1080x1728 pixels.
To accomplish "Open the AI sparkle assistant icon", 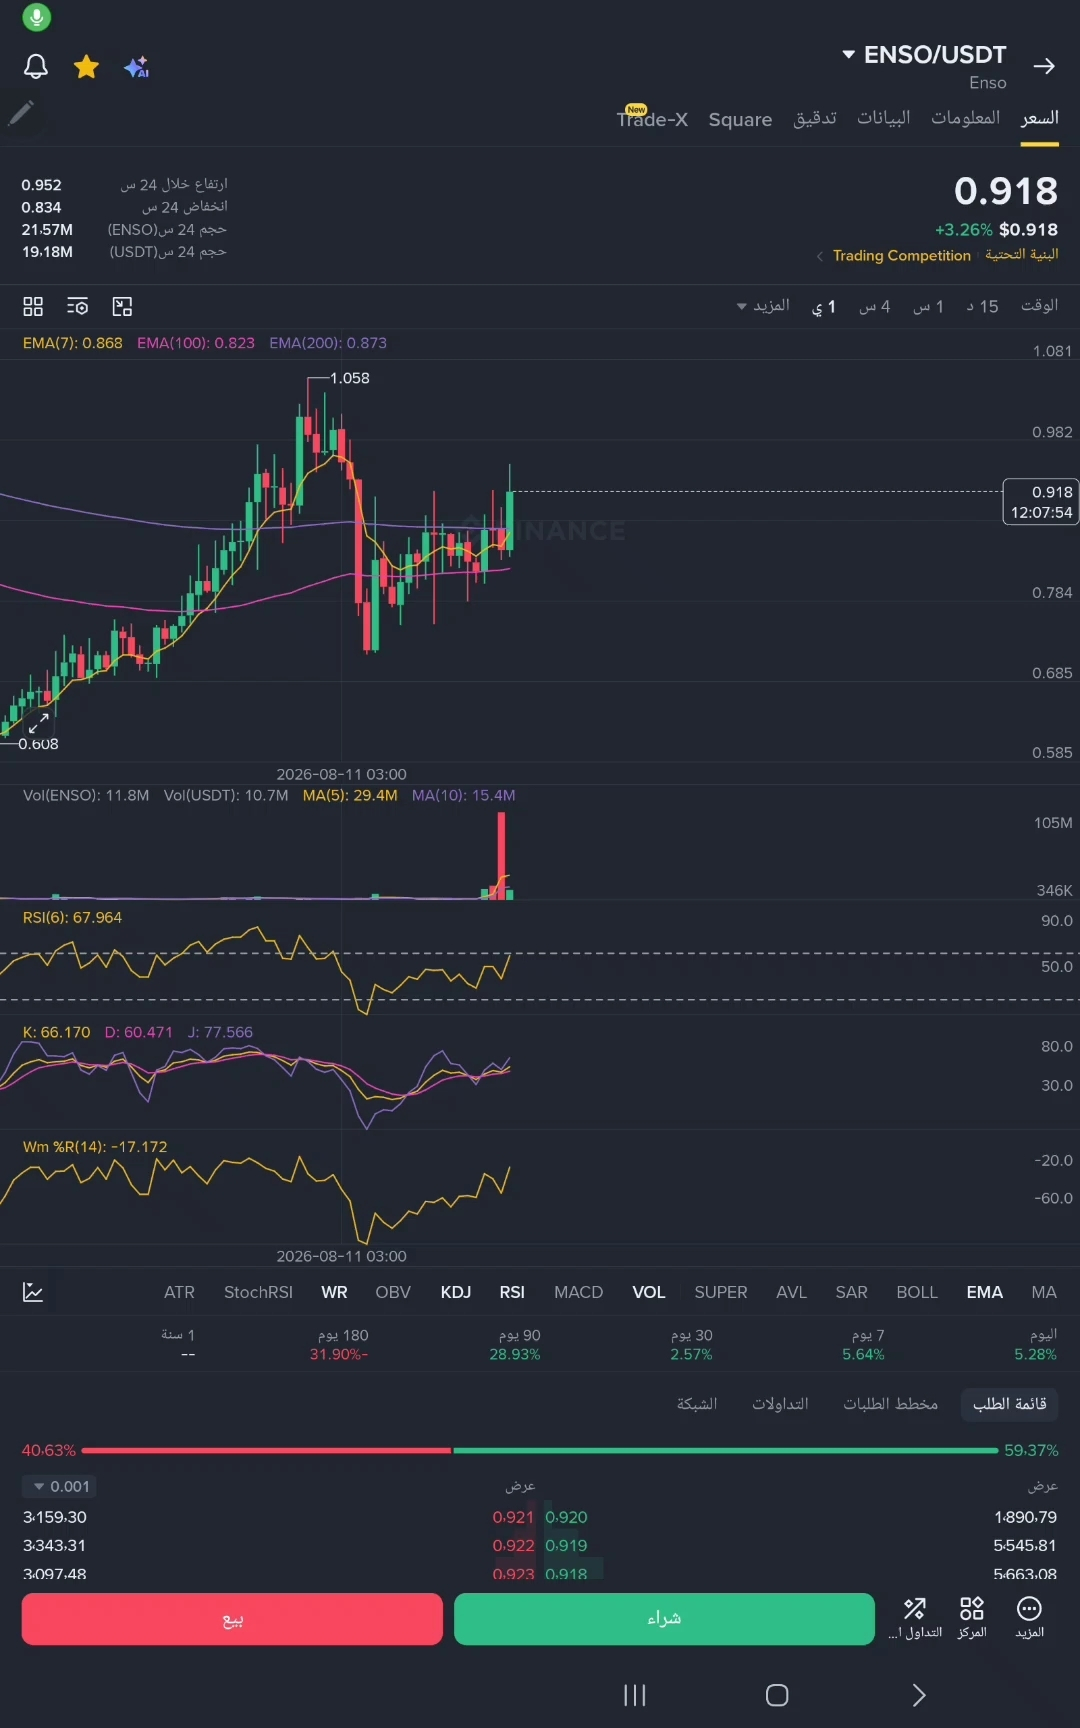I will [x=137, y=67].
